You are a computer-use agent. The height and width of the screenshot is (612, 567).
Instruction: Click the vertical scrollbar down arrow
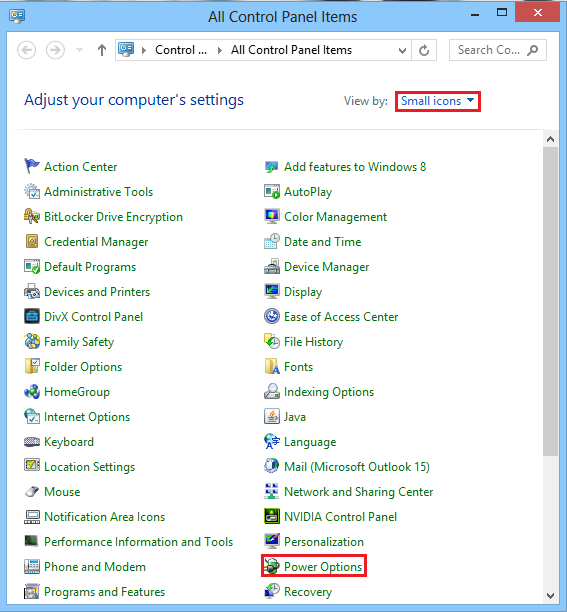550,596
